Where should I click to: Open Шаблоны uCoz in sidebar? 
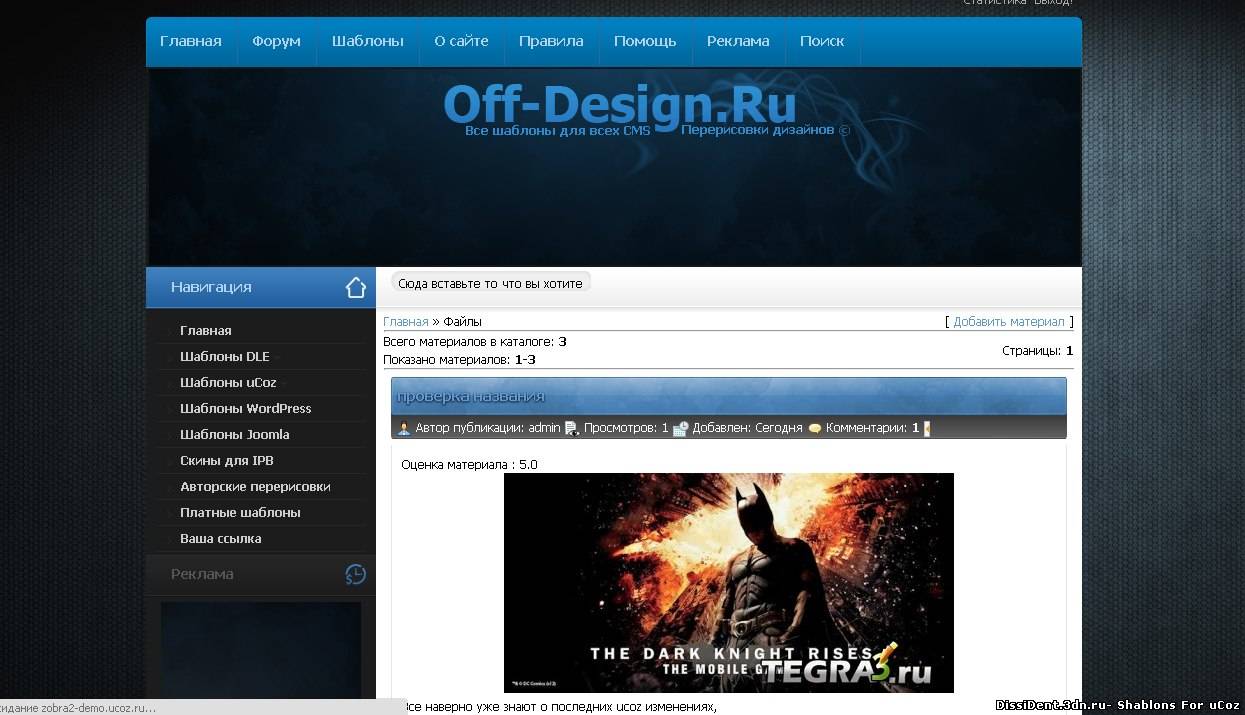coord(227,382)
